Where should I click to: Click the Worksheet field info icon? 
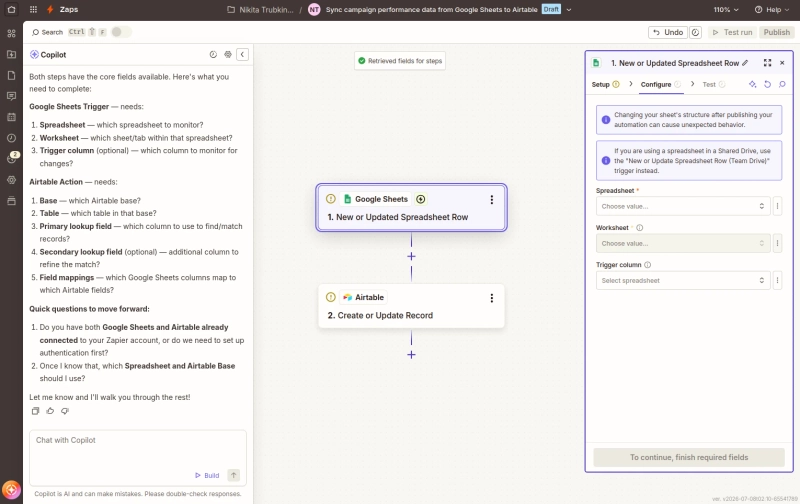tap(639, 228)
